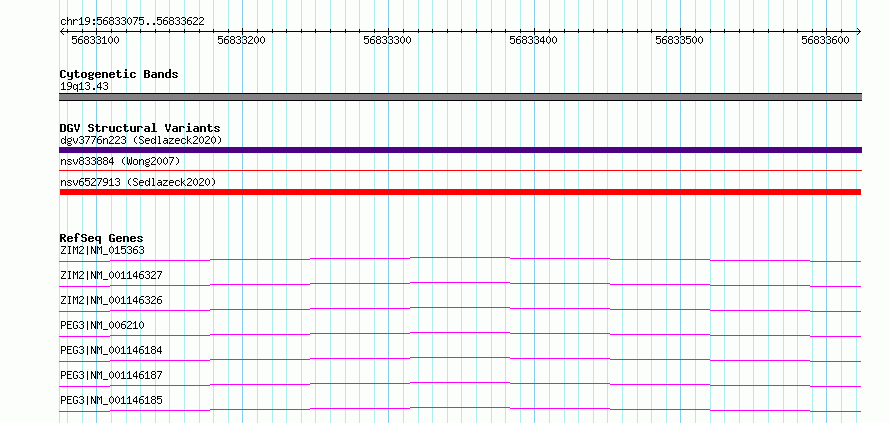
Task: Click ruler position 56833500
Action: click(x=679, y=40)
